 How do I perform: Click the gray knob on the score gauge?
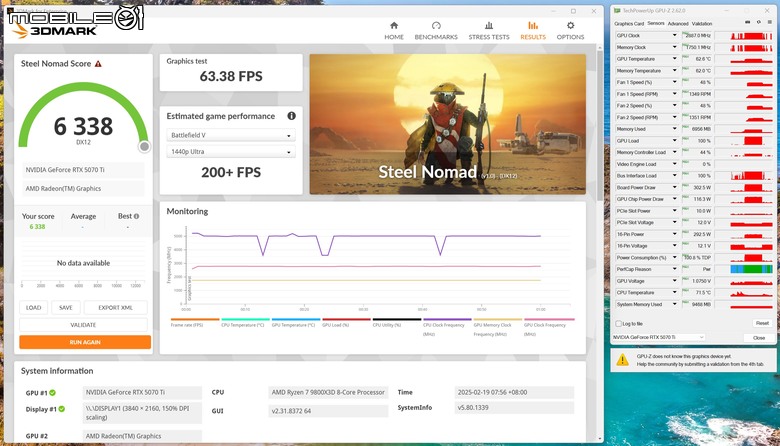click(144, 146)
